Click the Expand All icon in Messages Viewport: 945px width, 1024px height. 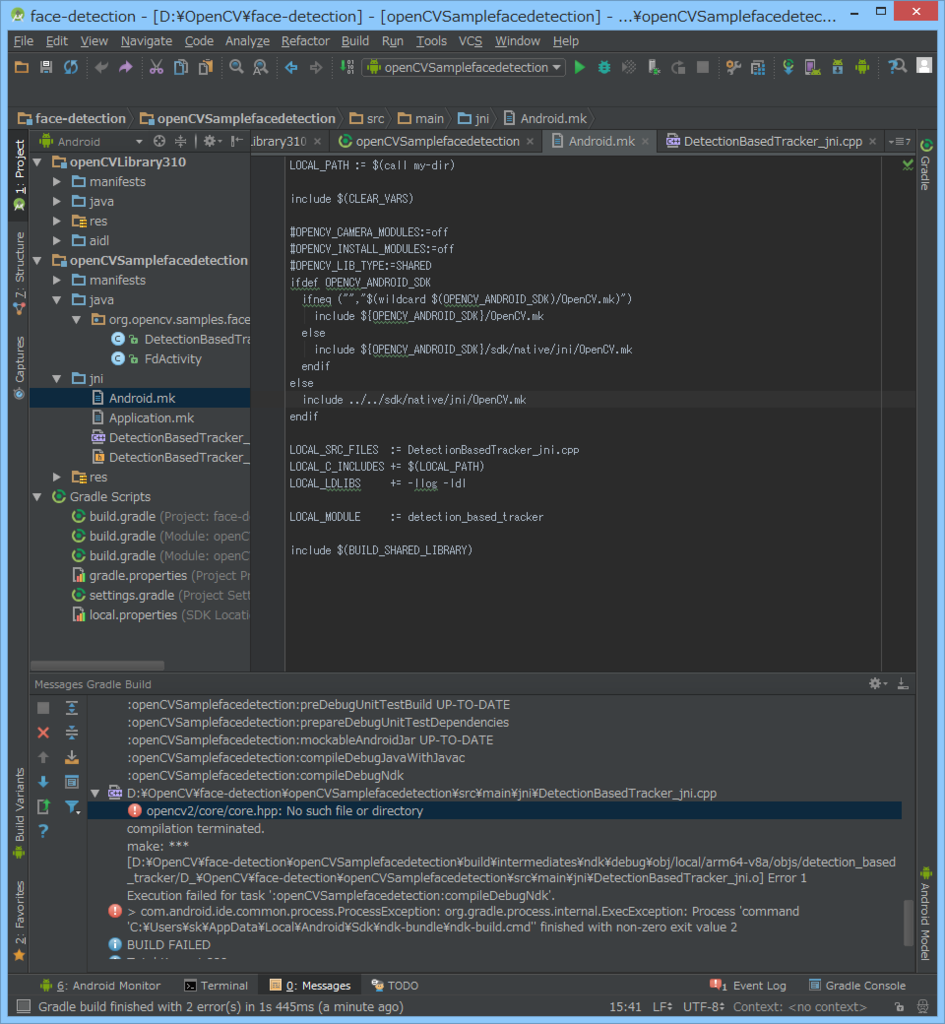point(72,708)
